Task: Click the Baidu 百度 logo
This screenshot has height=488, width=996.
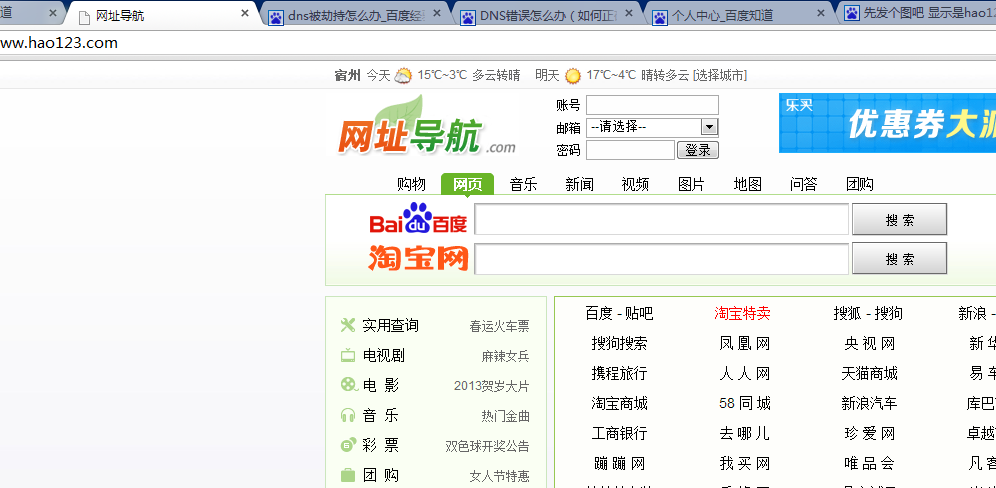Action: (418, 219)
